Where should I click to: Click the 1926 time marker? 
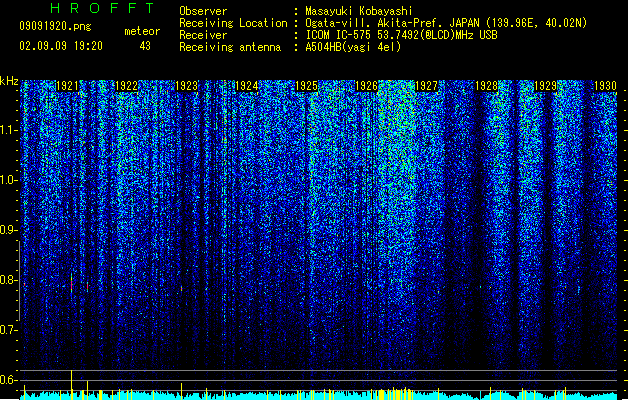click(x=366, y=86)
